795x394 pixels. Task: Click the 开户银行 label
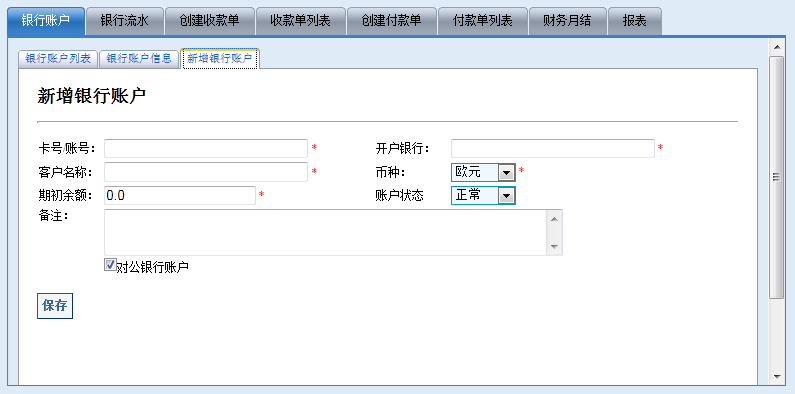pos(403,149)
